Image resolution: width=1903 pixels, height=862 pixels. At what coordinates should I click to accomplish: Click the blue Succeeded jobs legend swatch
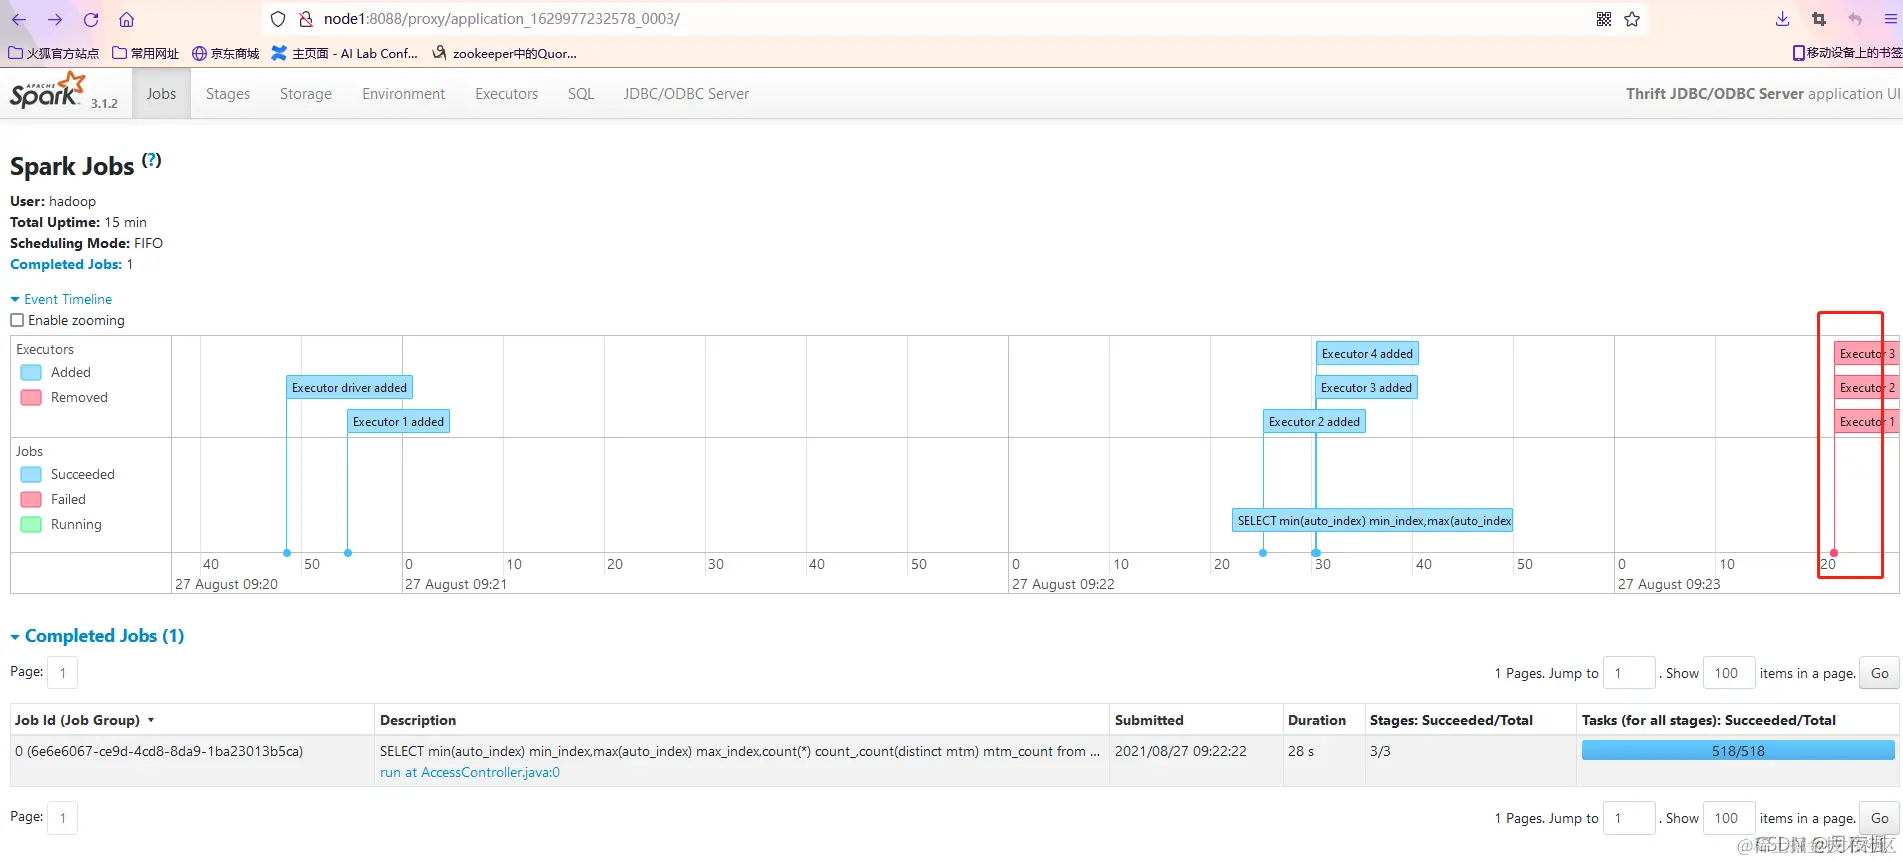31,474
